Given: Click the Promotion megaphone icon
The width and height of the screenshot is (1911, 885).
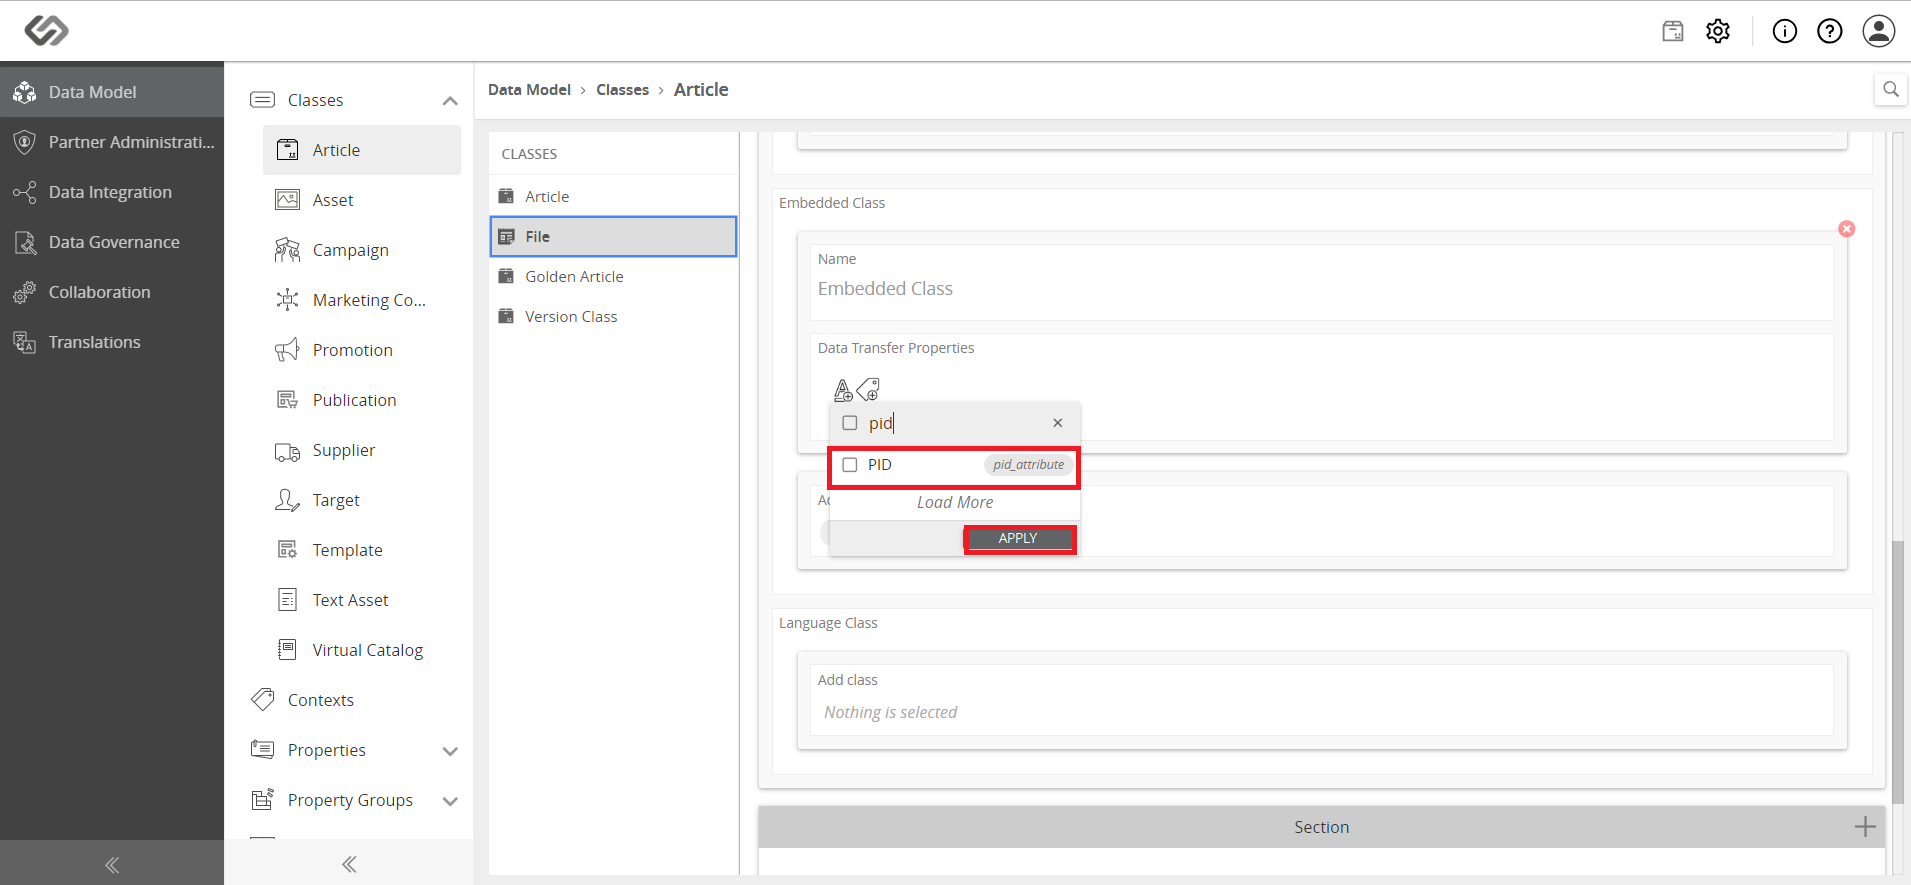Looking at the screenshot, I should coord(287,350).
